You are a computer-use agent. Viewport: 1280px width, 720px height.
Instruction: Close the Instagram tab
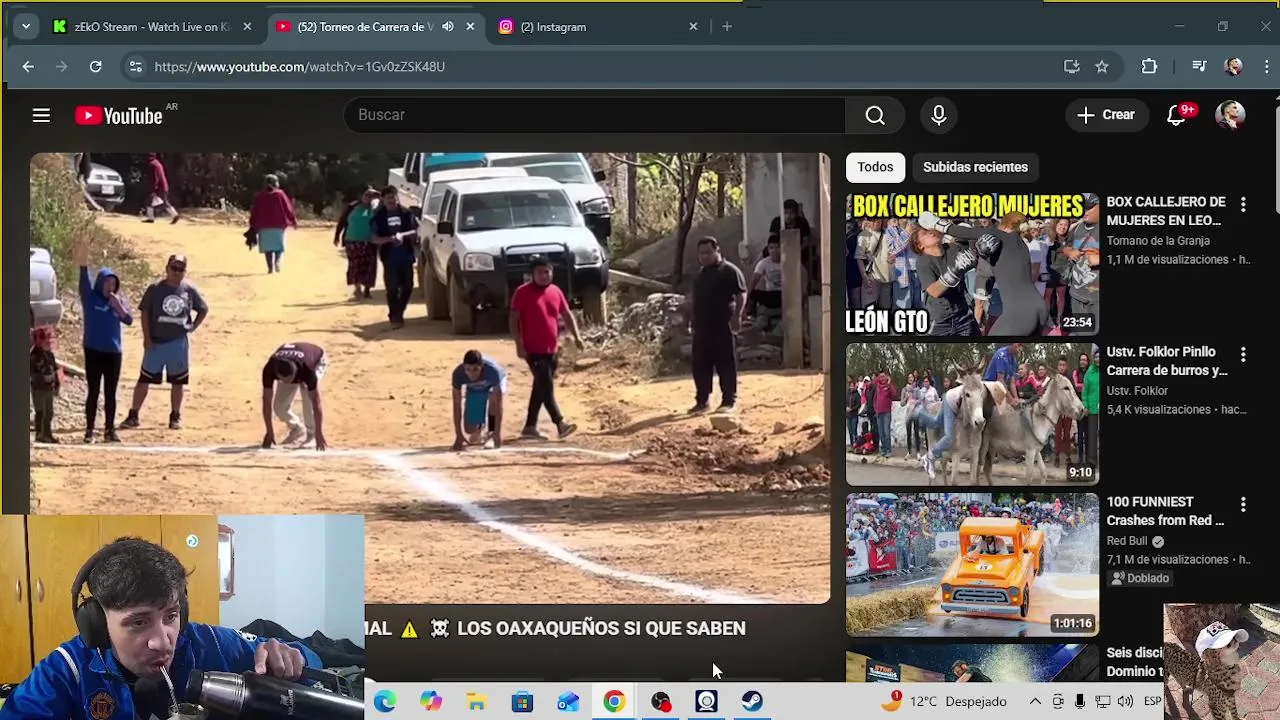693,27
